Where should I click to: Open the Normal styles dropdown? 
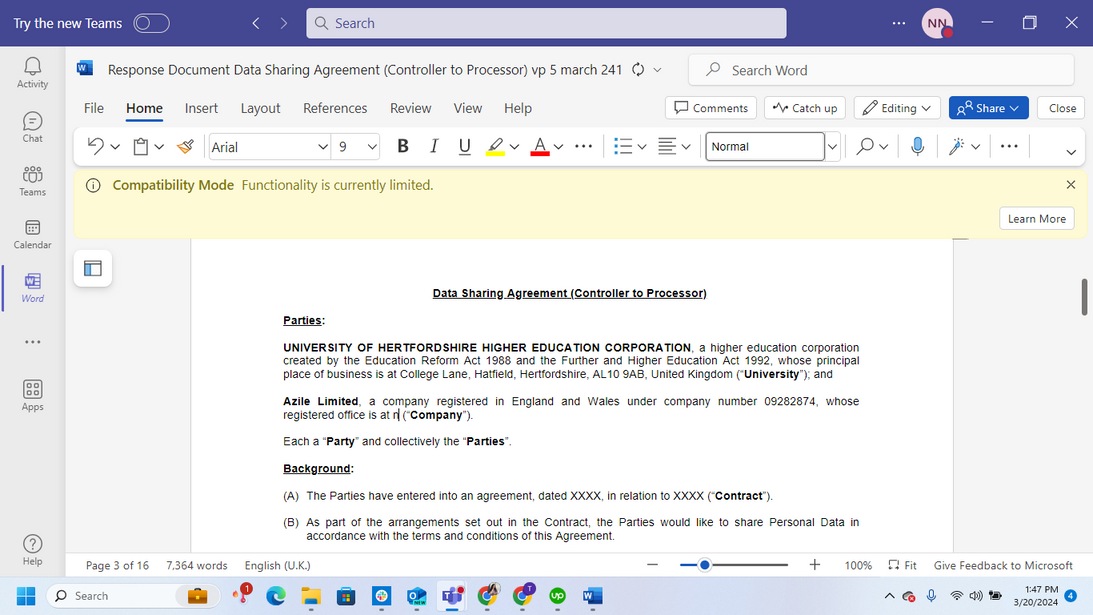pos(832,147)
